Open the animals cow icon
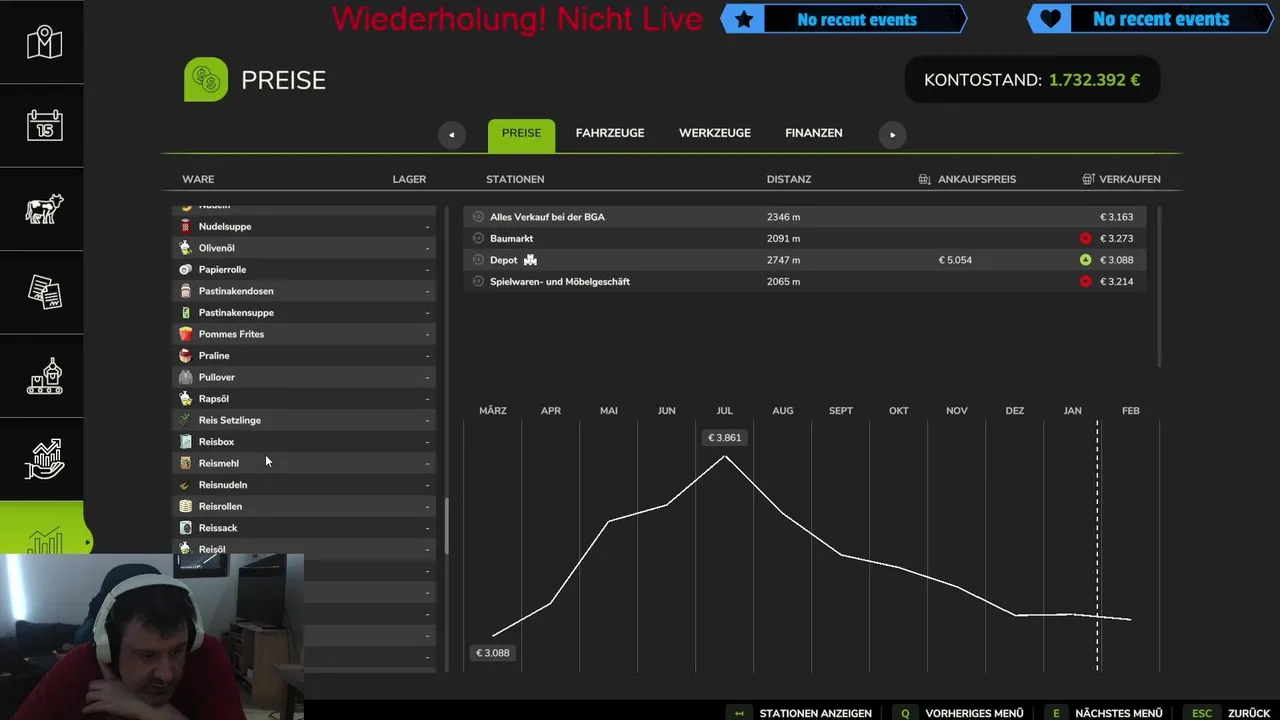Image resolution: width=1280 pixels, height=720 pixels. point(45,209)
